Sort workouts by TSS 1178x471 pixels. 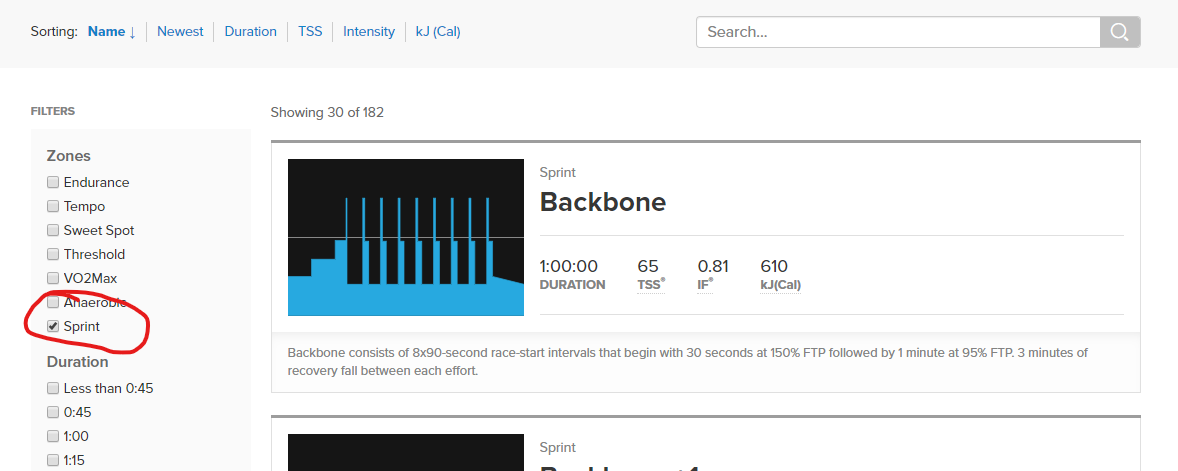point(310,32)
